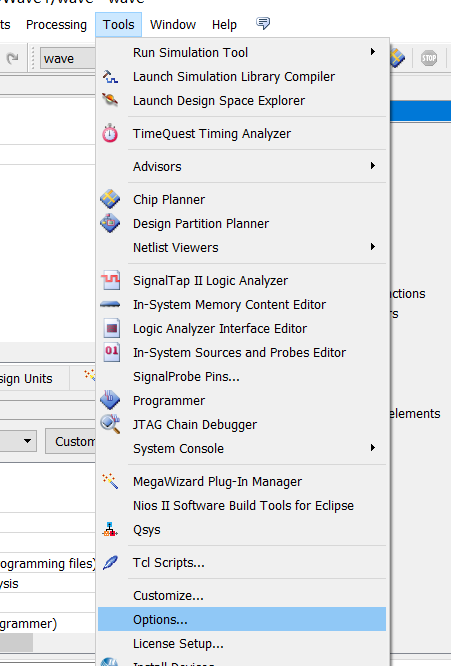
Task: Expand the Run Simulation Tool submenu arrow
Action: [x=372, y=52]
